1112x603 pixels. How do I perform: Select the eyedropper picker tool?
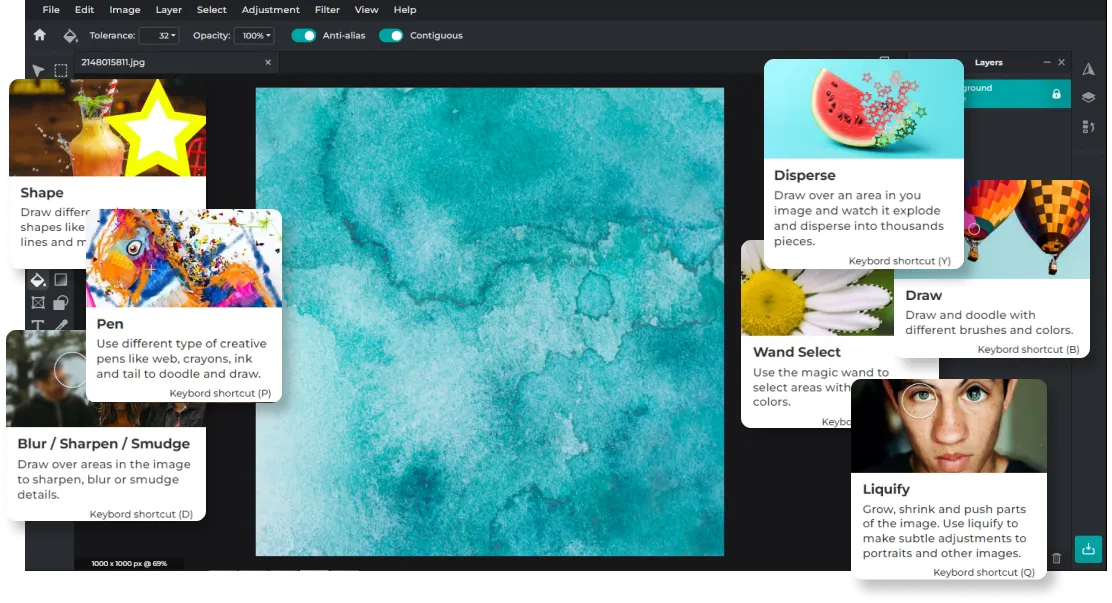click(62, 325)
